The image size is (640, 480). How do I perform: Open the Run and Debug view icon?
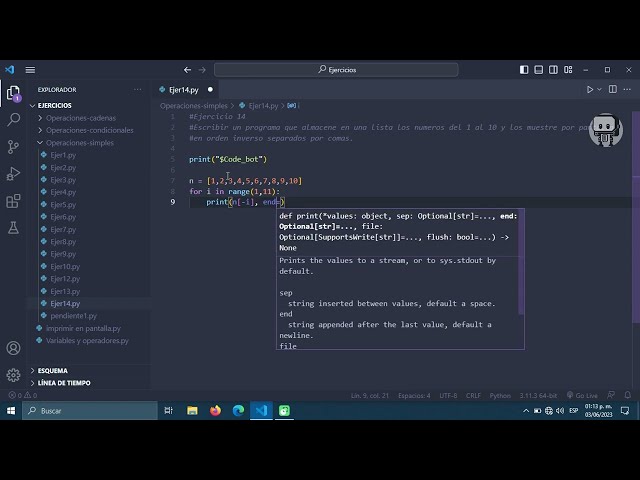[13, 173]
